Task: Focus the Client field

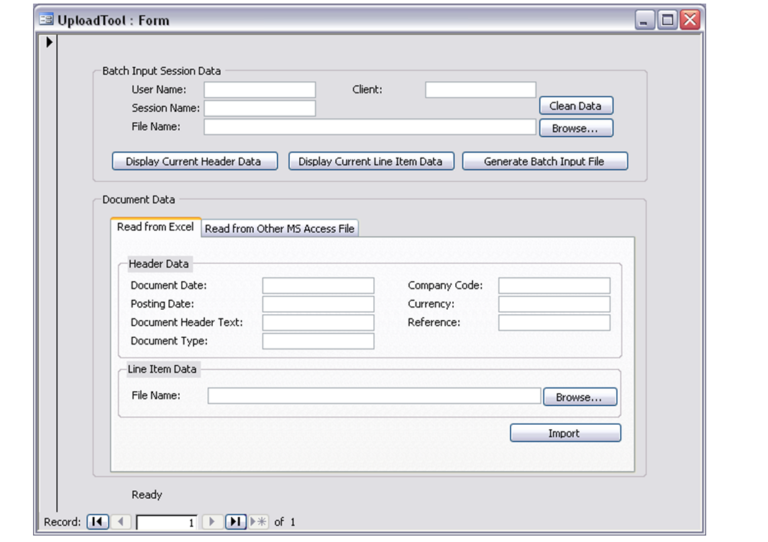Action: tap(480, 90)
